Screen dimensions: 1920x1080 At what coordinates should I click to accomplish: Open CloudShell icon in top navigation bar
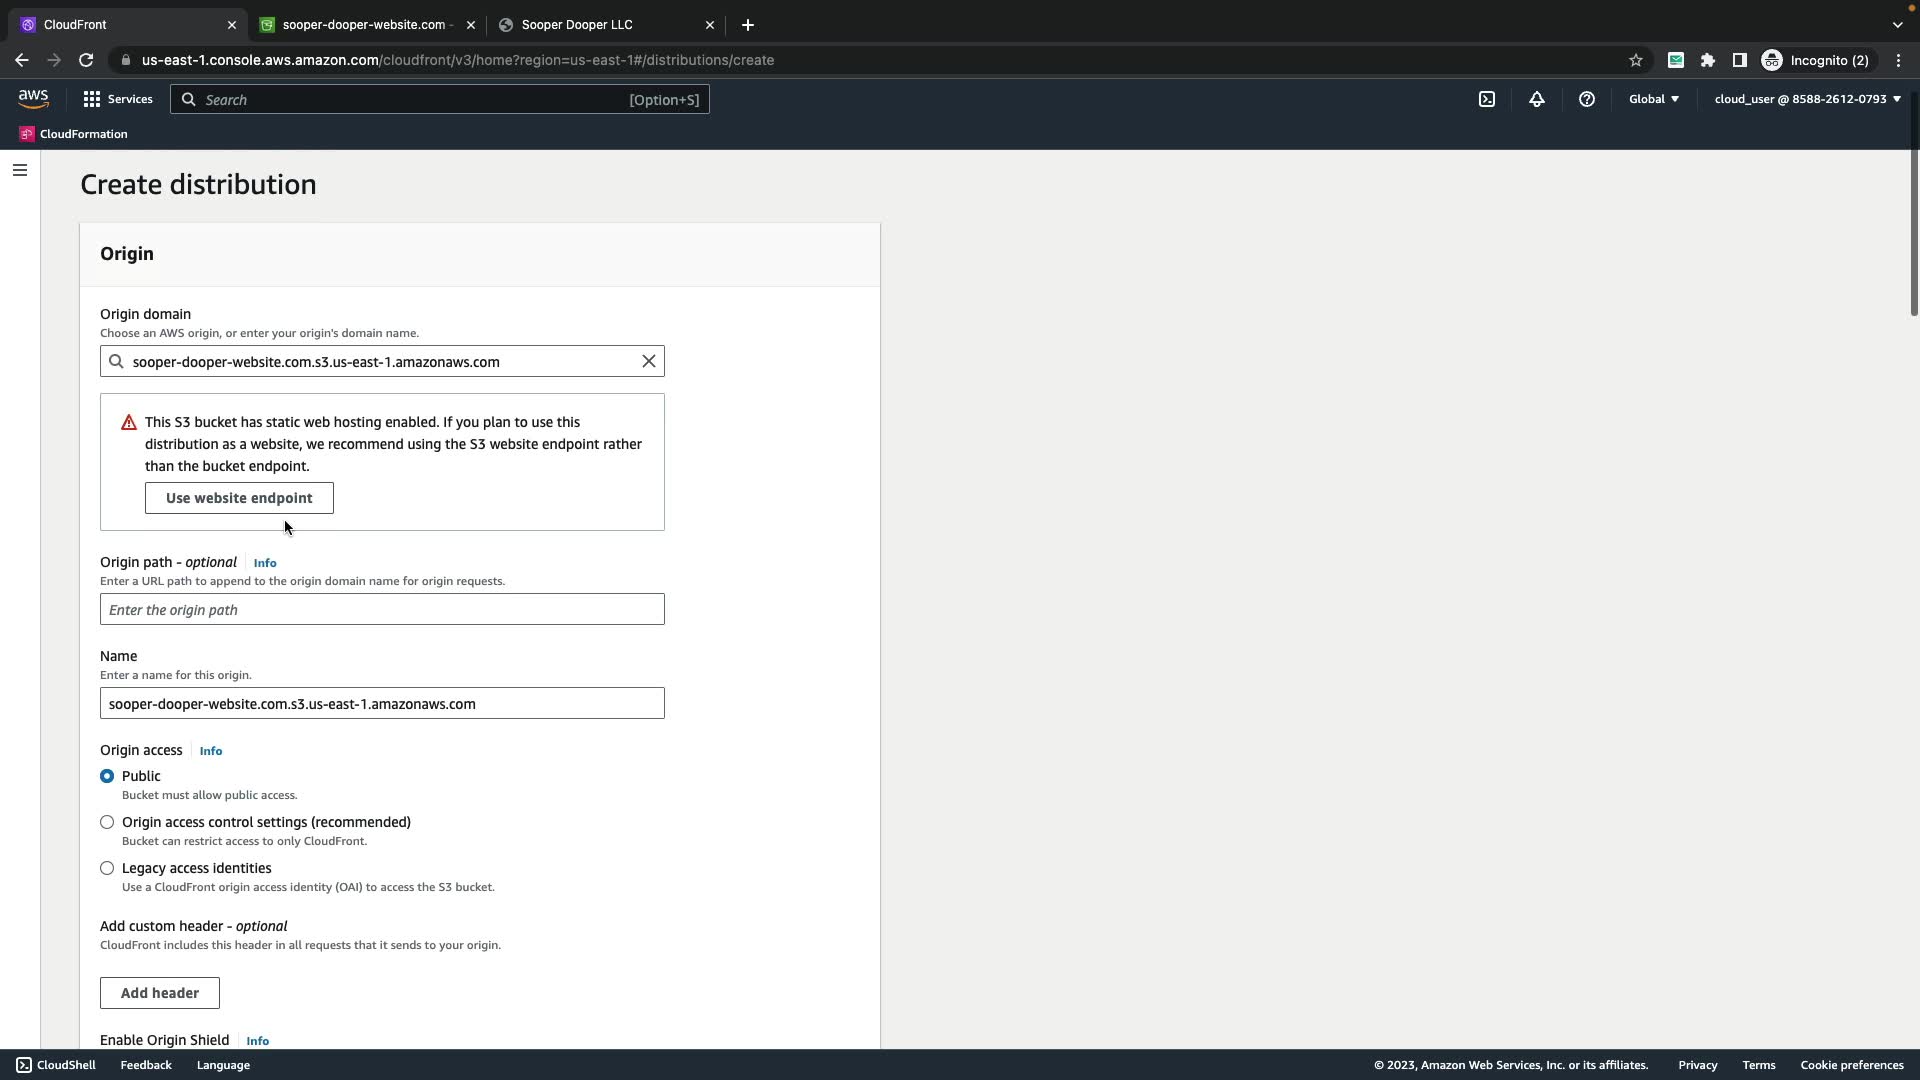[x=1487, y=99]
